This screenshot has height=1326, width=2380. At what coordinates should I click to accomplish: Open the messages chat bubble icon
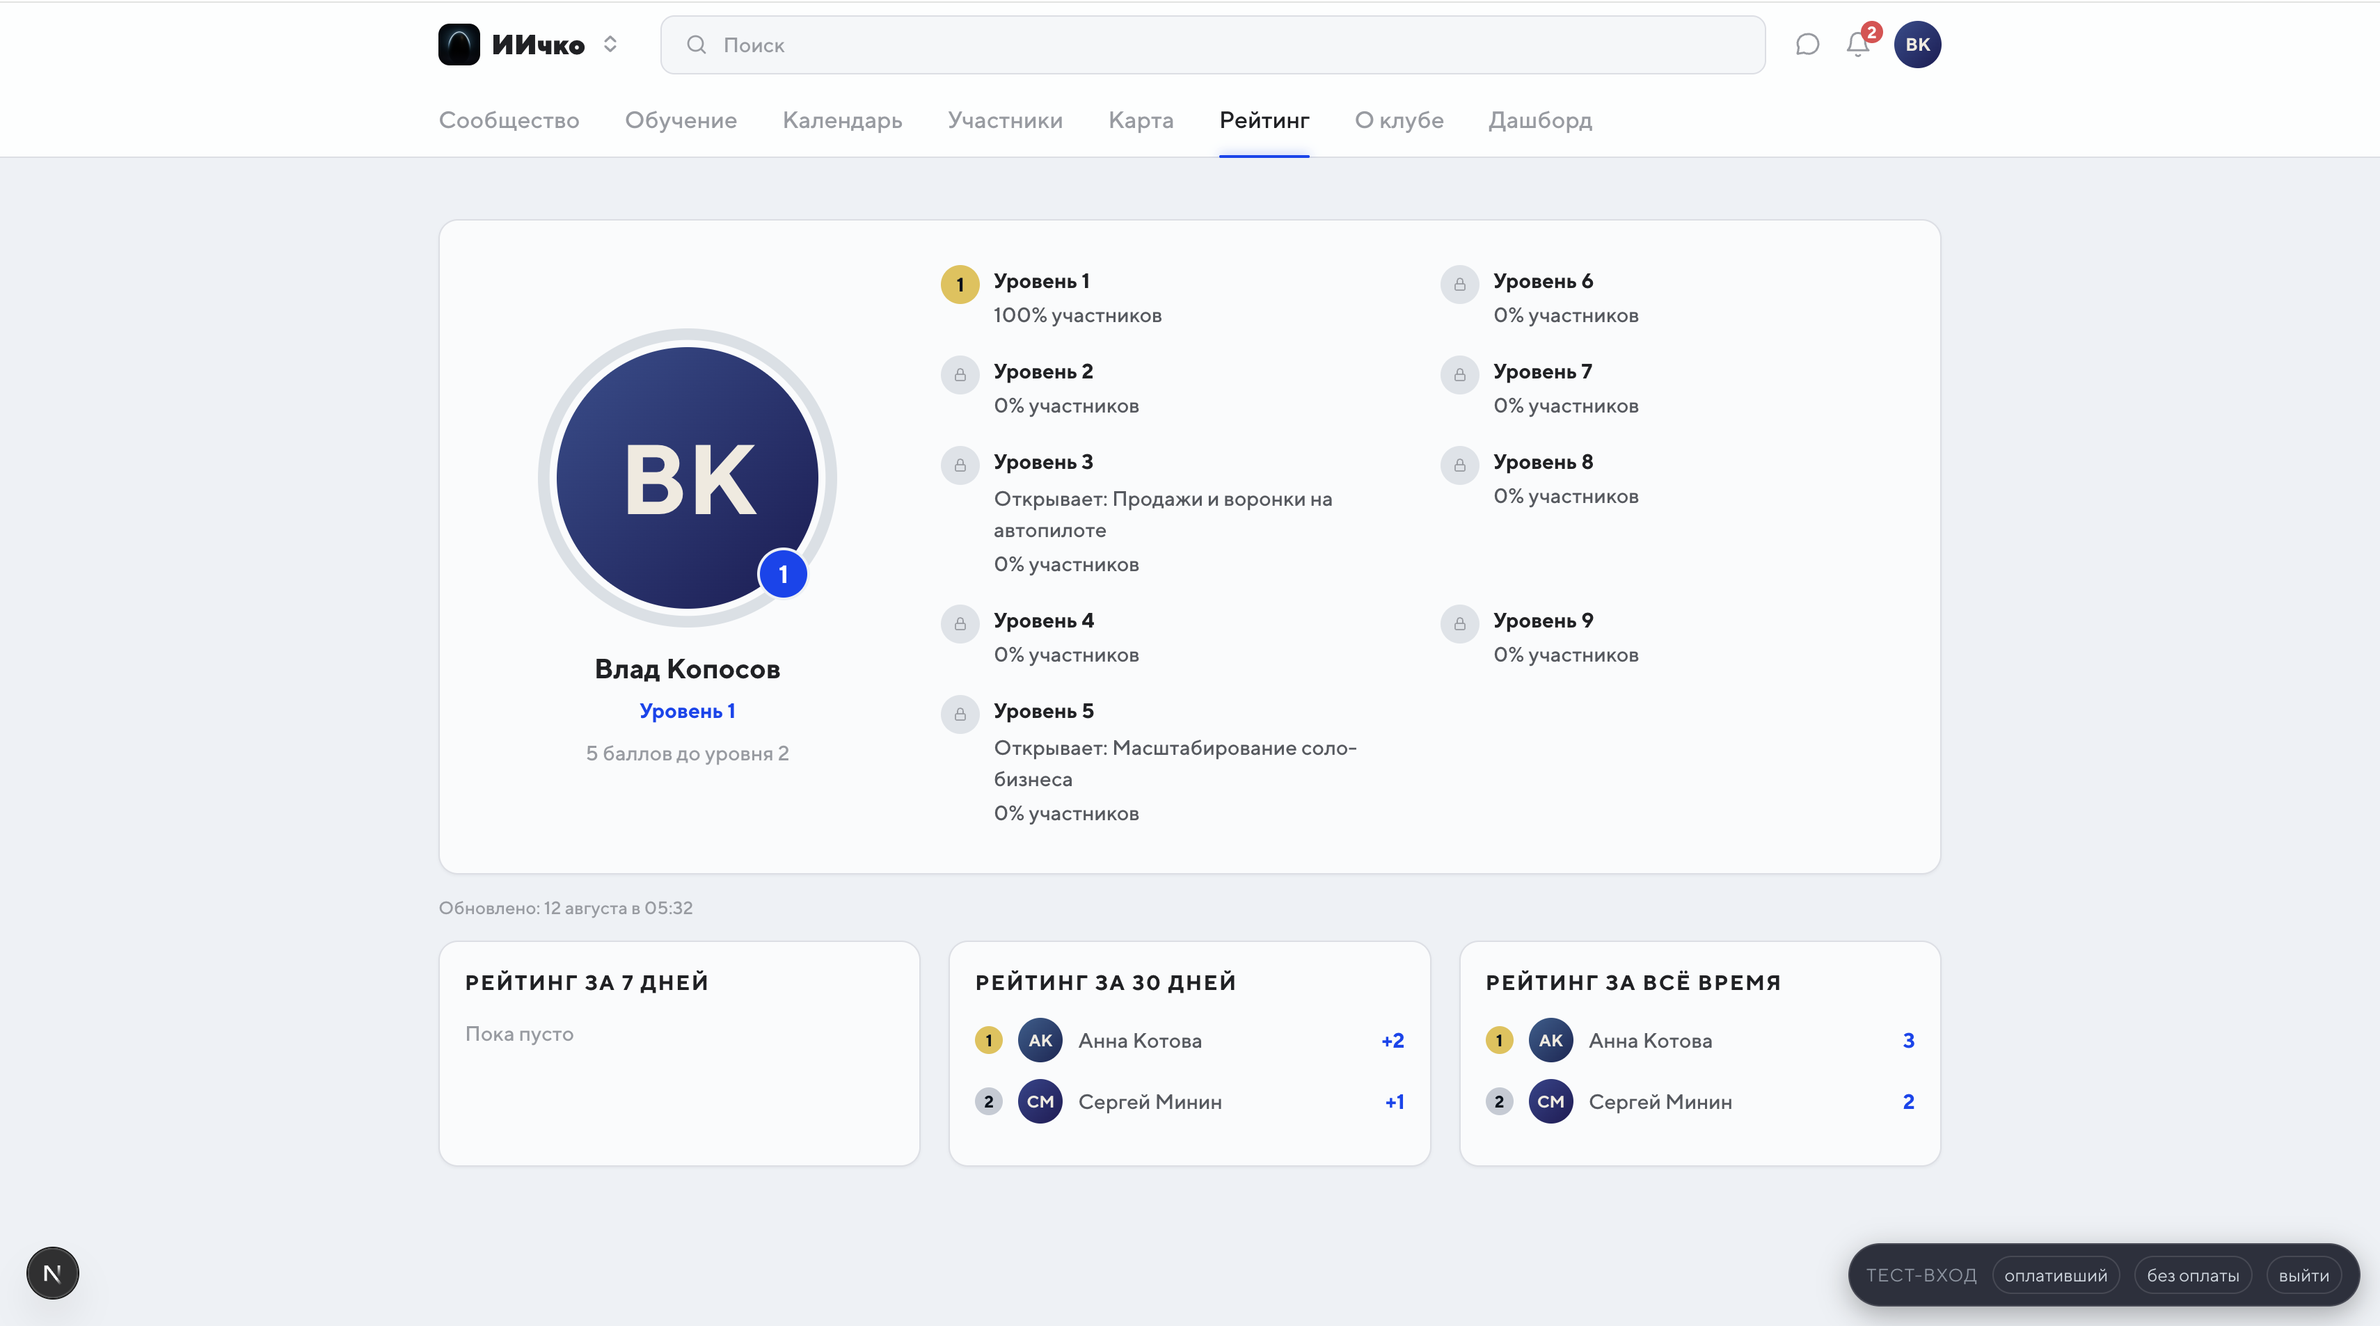[x=1807, y=44]
